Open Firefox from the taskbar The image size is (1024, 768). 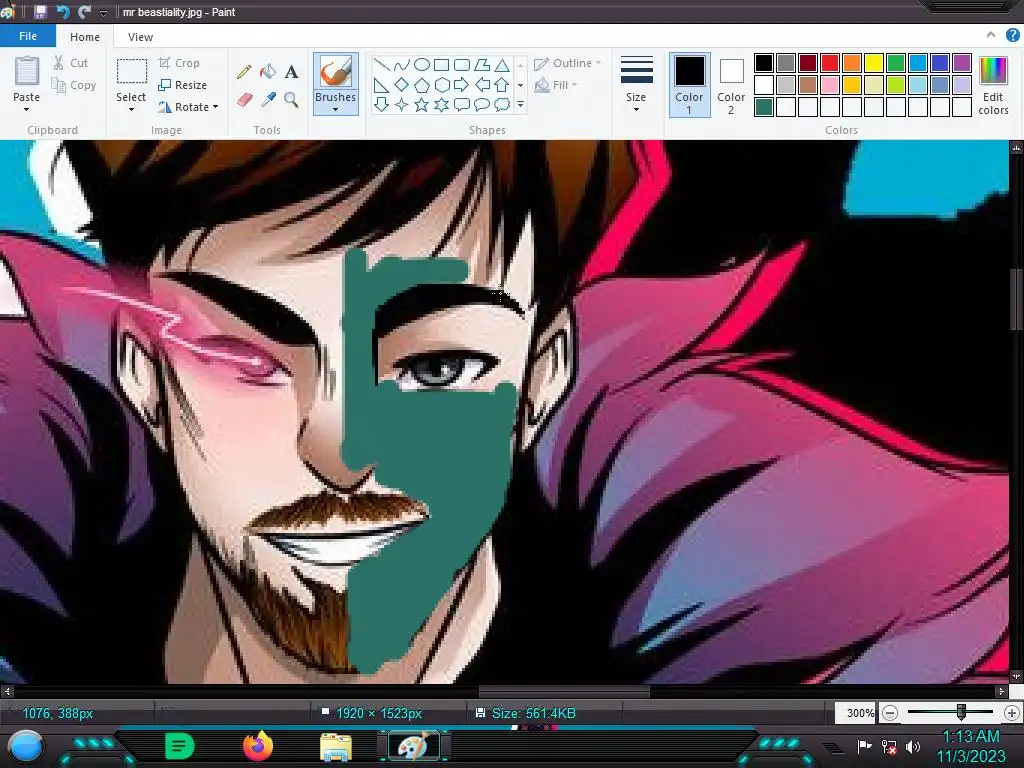coord(258,746)
